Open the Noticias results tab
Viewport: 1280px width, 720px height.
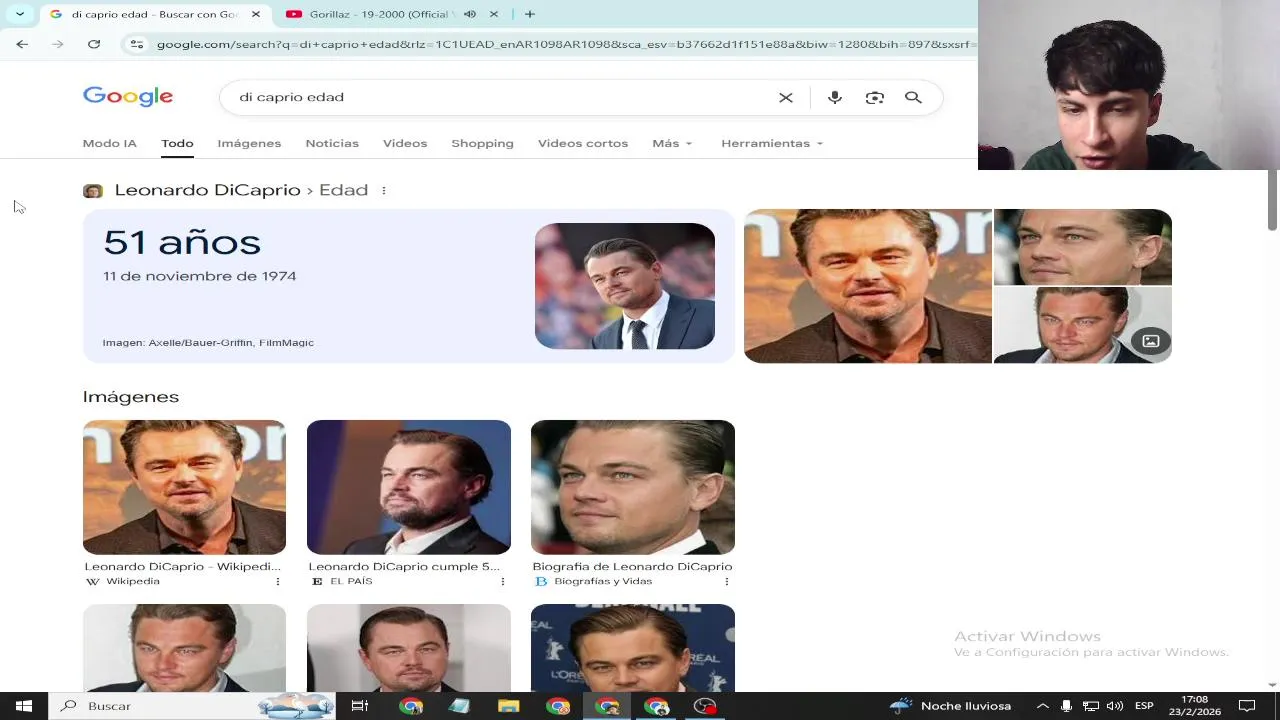tap(332, 143)
